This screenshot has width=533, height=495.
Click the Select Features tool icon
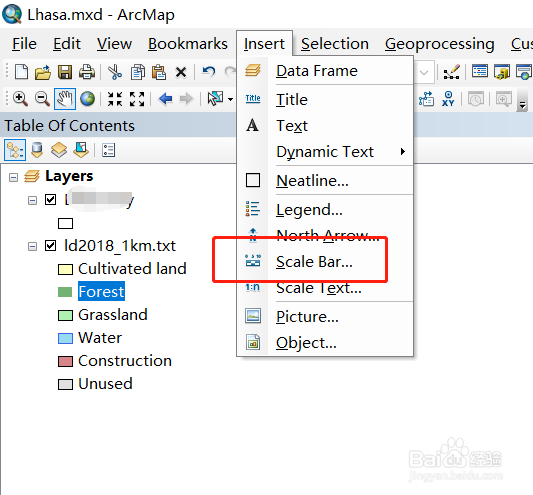tap(216, 98)
